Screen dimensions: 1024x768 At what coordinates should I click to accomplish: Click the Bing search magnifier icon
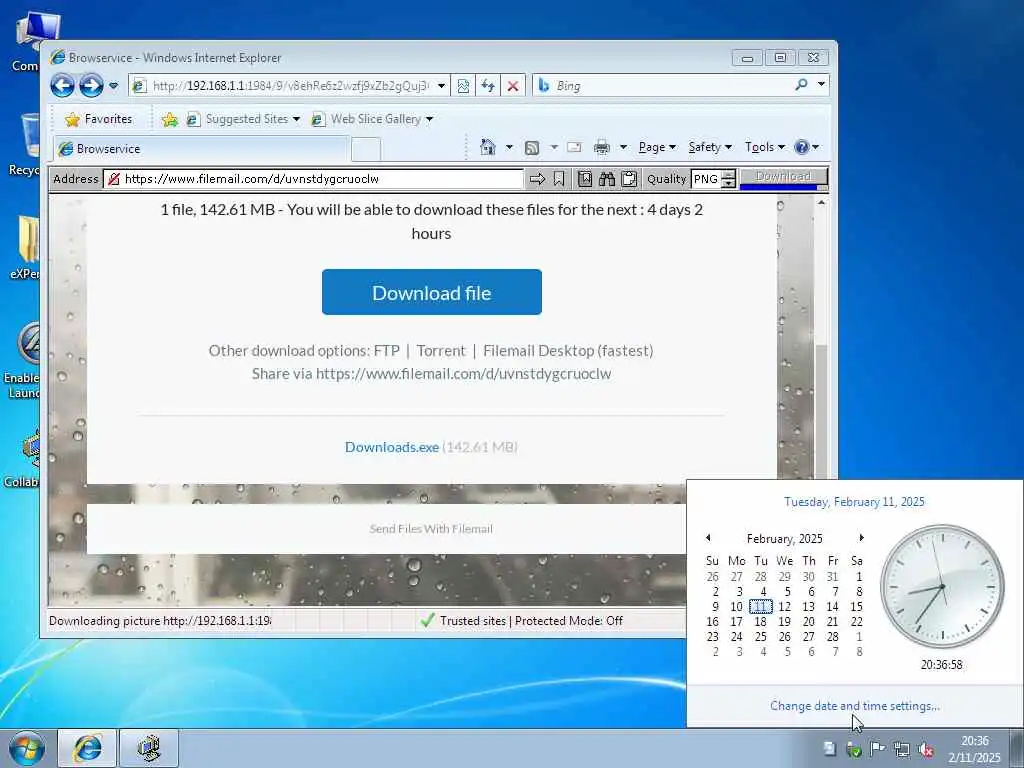click(x=801, y=85)
